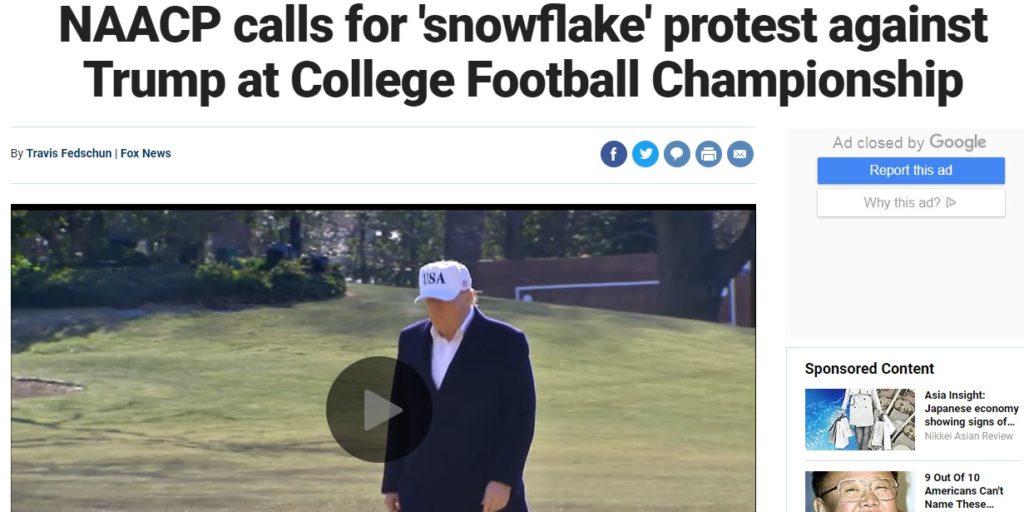Click the Sponsored Content heading
1024x512 pixels.
pos(869,368)
